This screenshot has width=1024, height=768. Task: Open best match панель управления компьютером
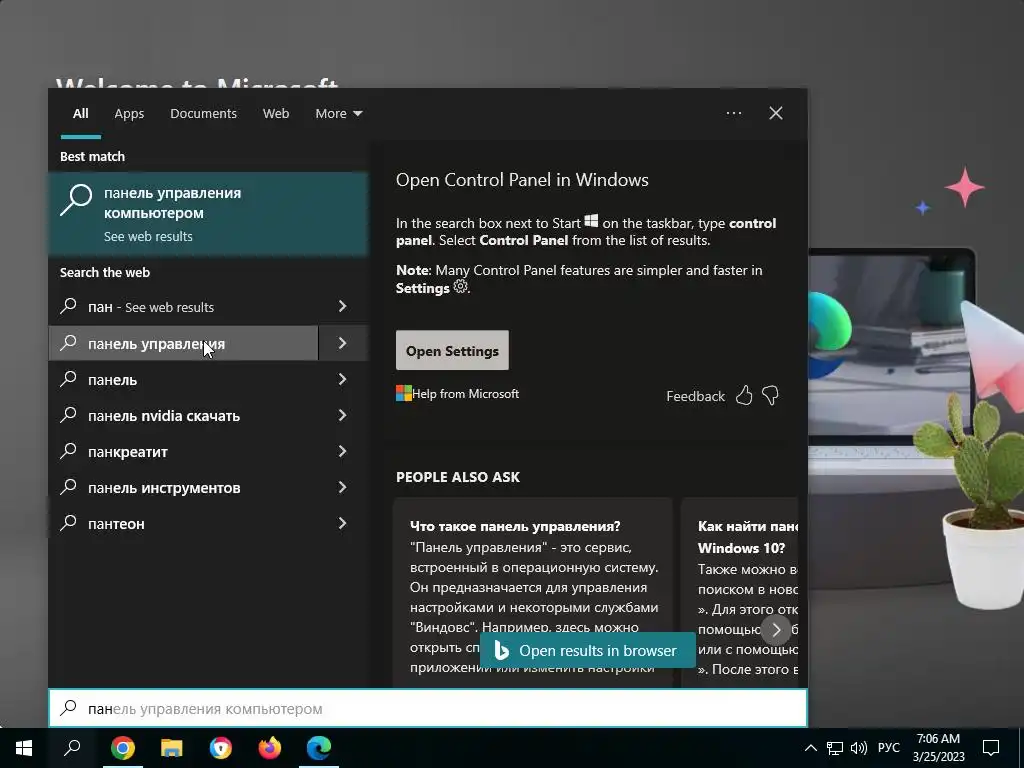point(208,214)
